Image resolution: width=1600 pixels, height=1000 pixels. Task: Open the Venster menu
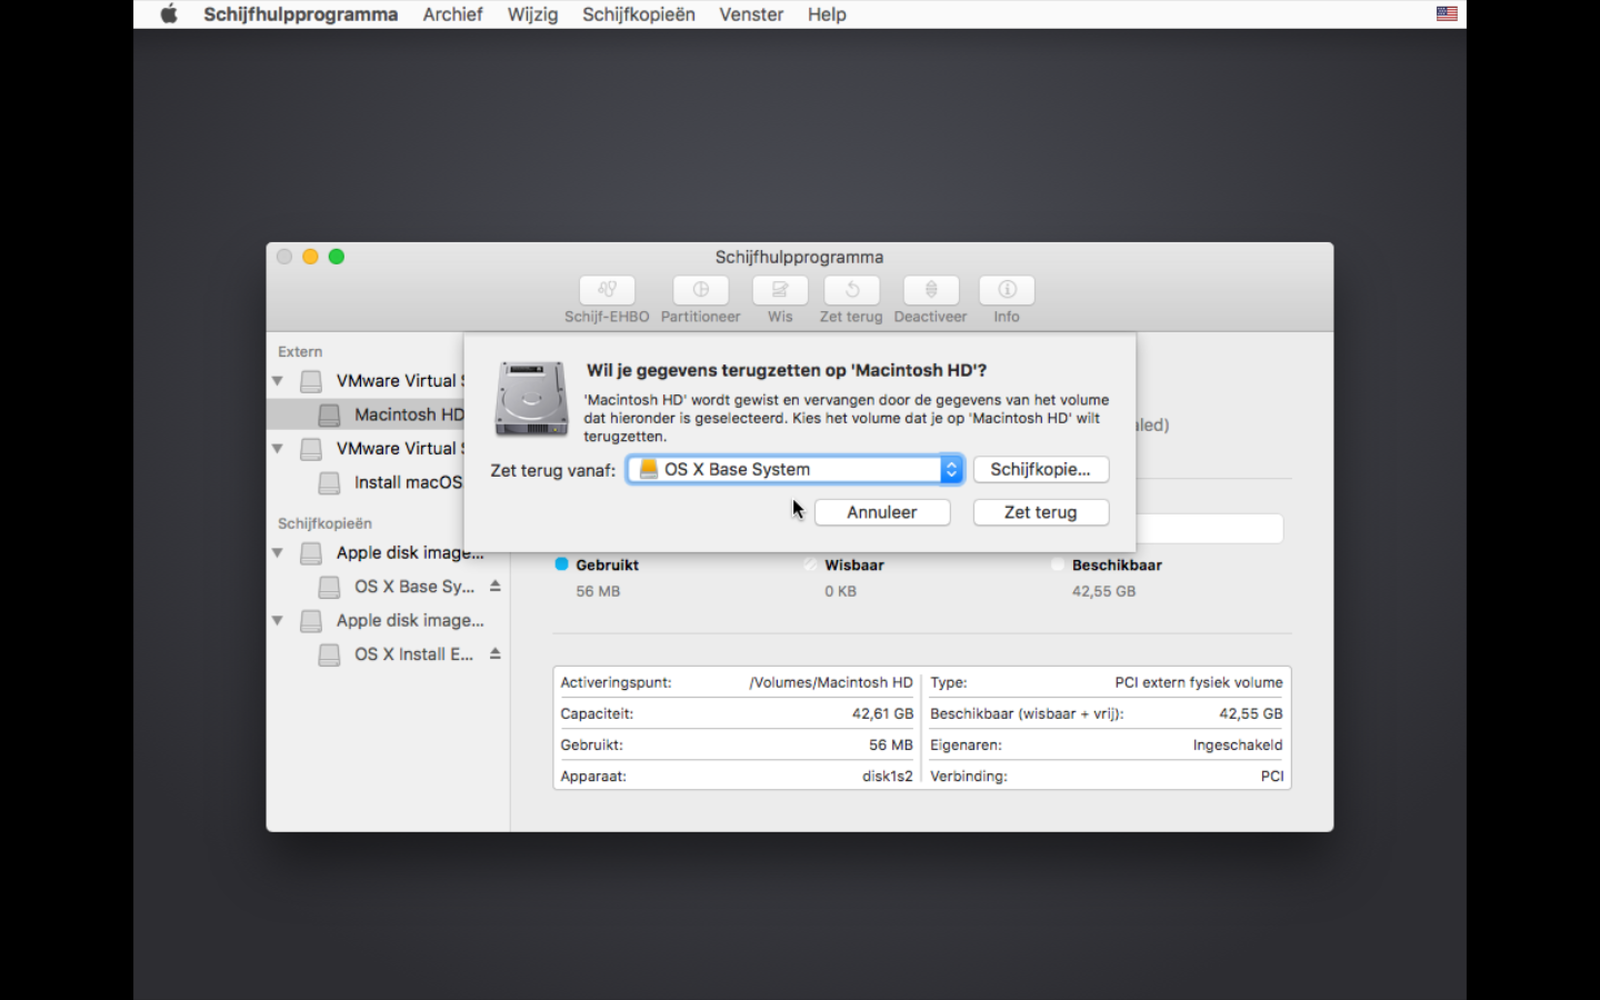point(751,14)
